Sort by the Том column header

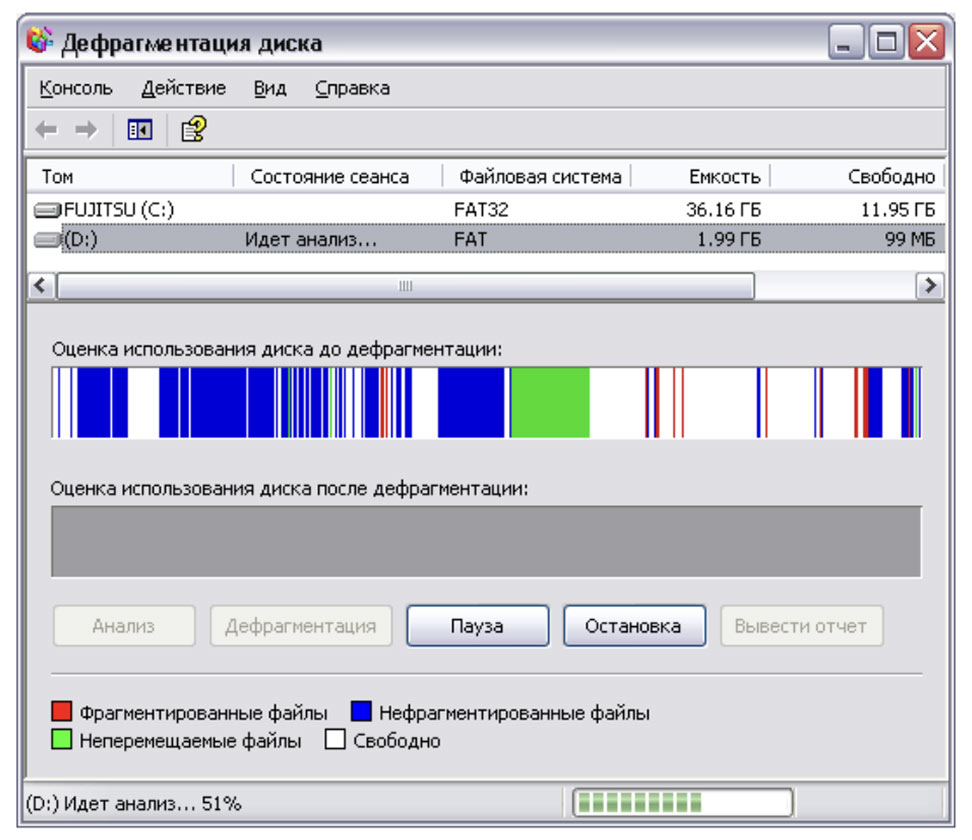130,177
